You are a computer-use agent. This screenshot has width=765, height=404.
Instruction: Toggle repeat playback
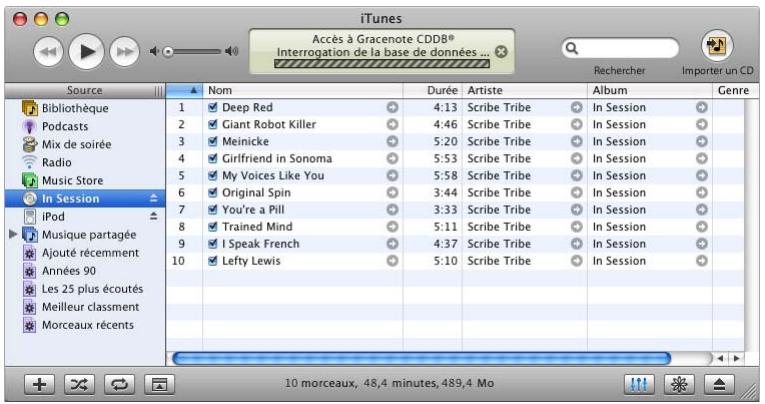point(120,384)
